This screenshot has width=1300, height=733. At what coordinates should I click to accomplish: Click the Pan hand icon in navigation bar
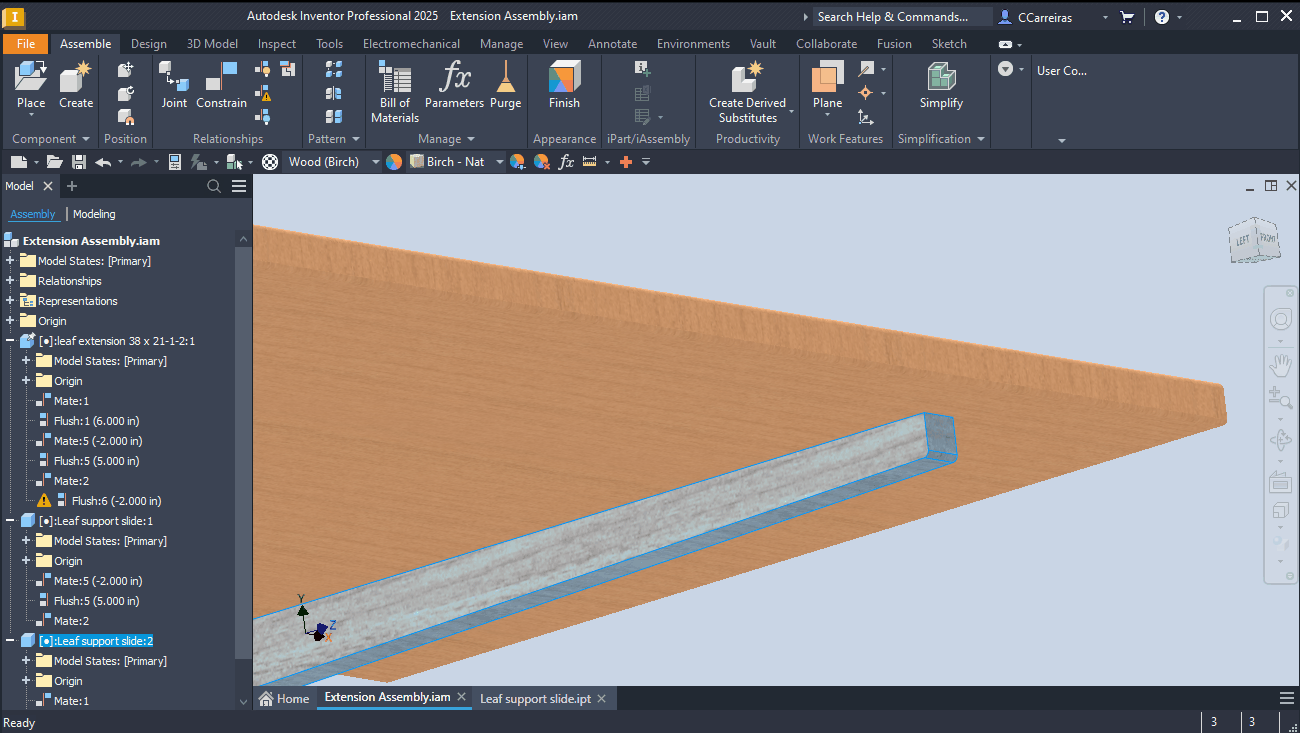pos(1281,364)
